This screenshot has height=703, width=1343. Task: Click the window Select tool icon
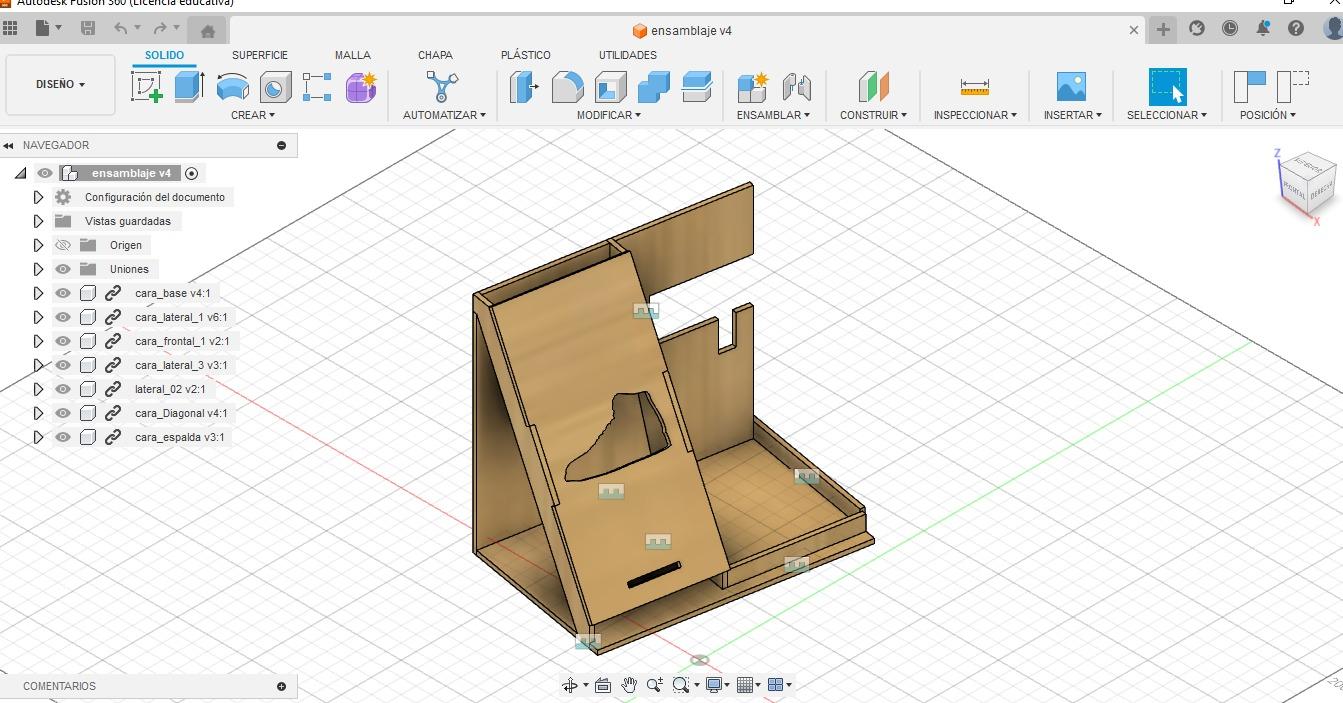(1167, 86)
